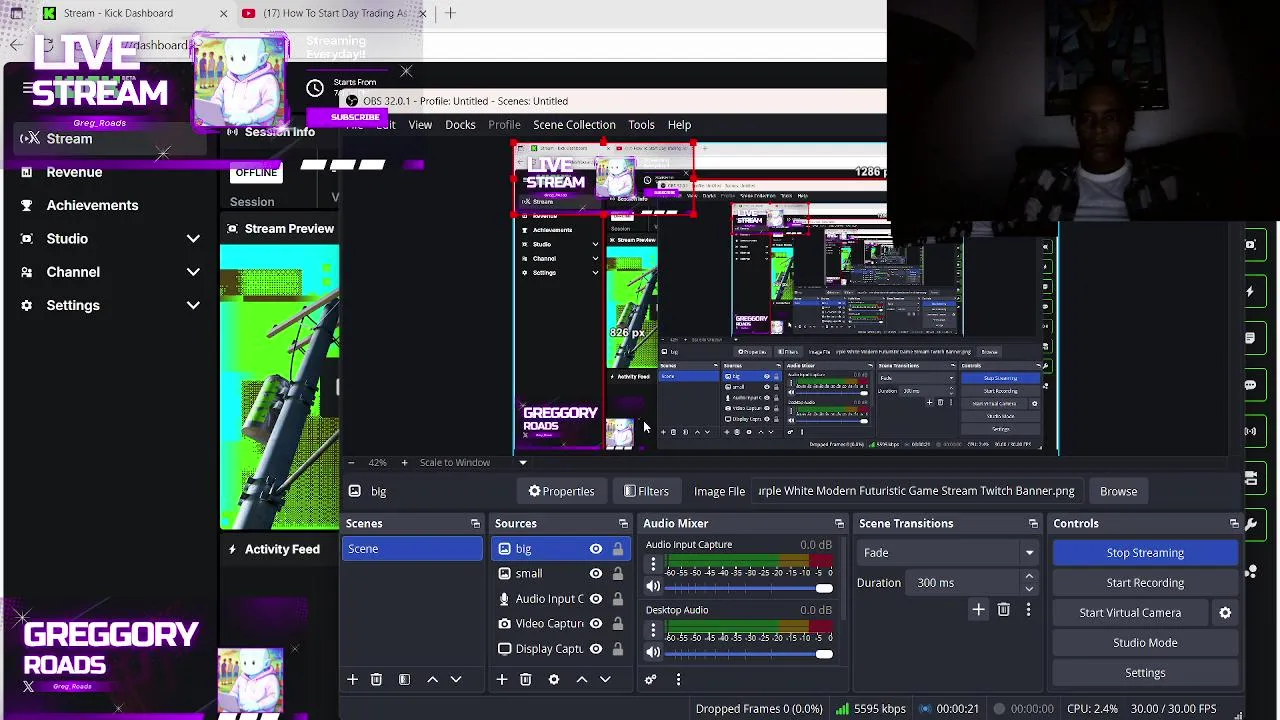Open Audio Mixer bottom three-dot menu

[678, 680]
